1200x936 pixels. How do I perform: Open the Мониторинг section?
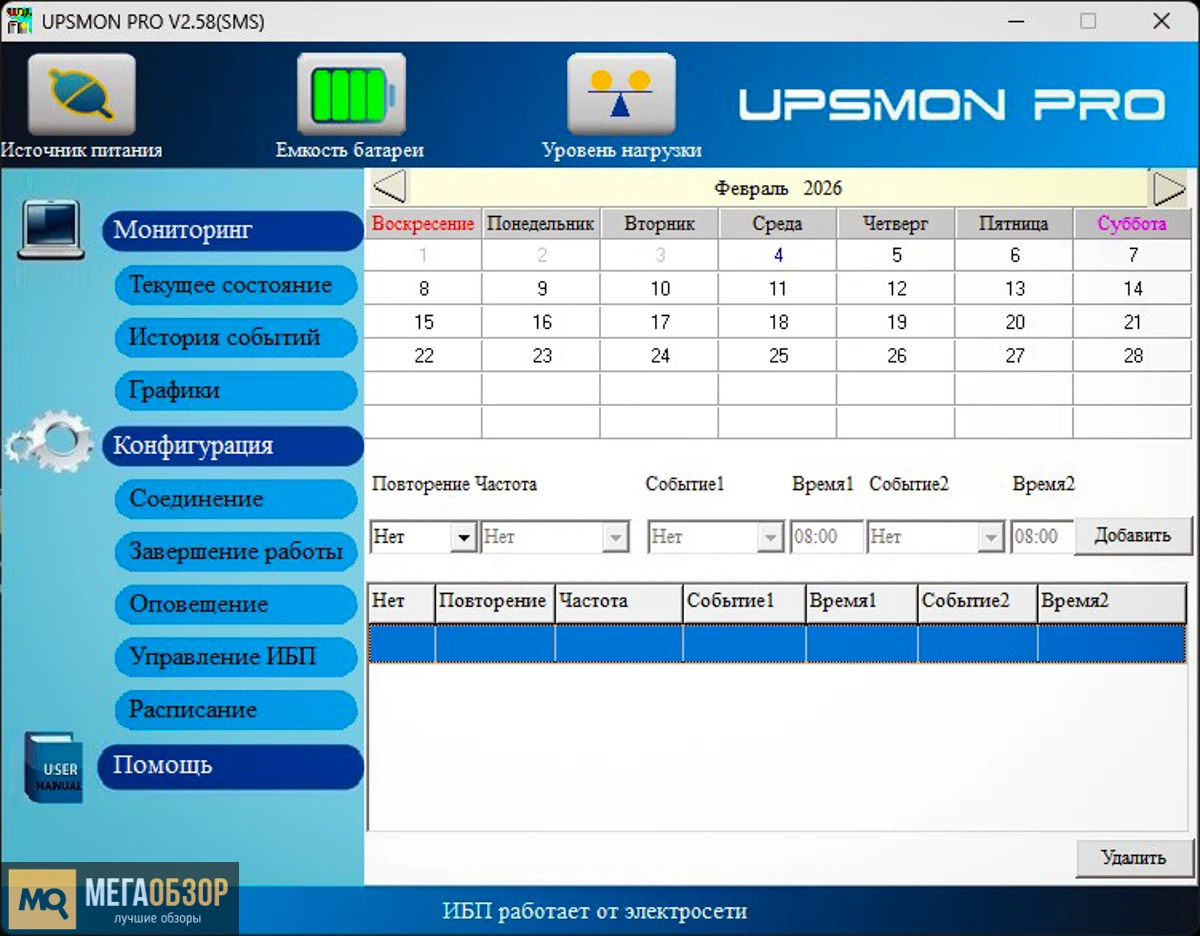(x=230, y=230)
